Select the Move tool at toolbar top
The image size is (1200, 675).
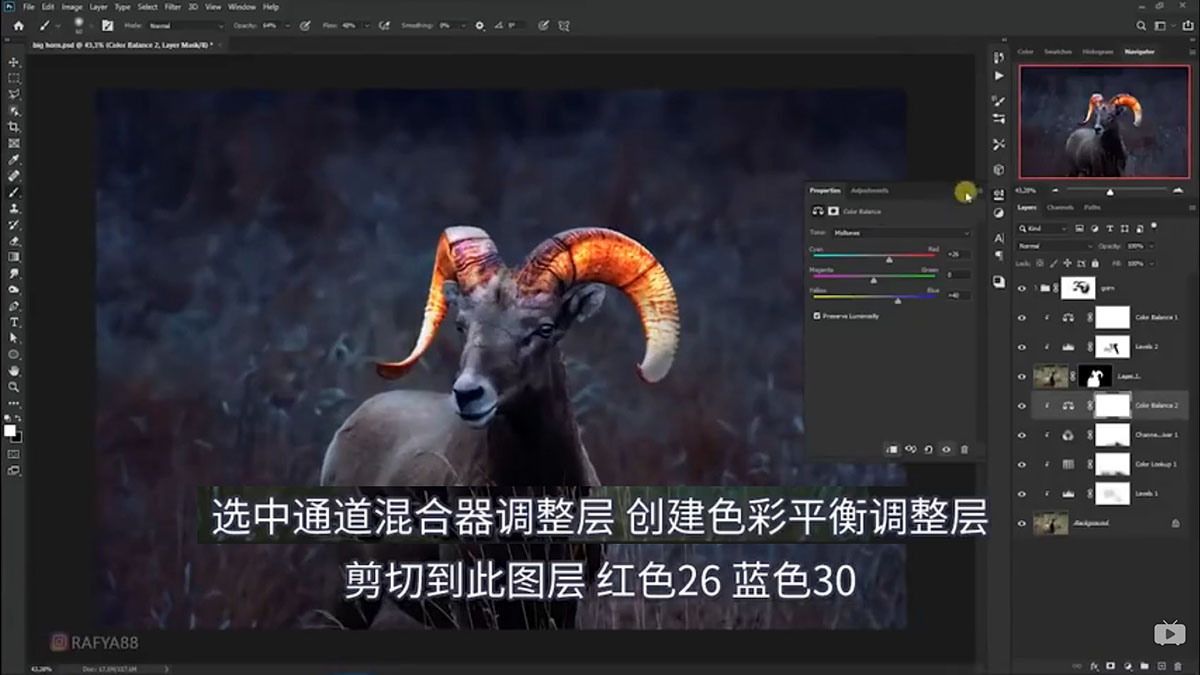[13, 60]
